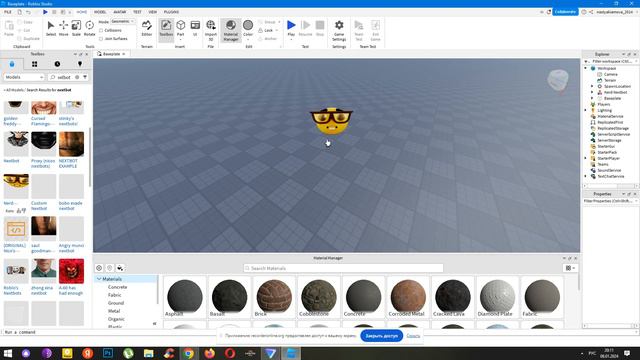
Task: Activate the Rotate tool
Action: [x=89, y=26]
